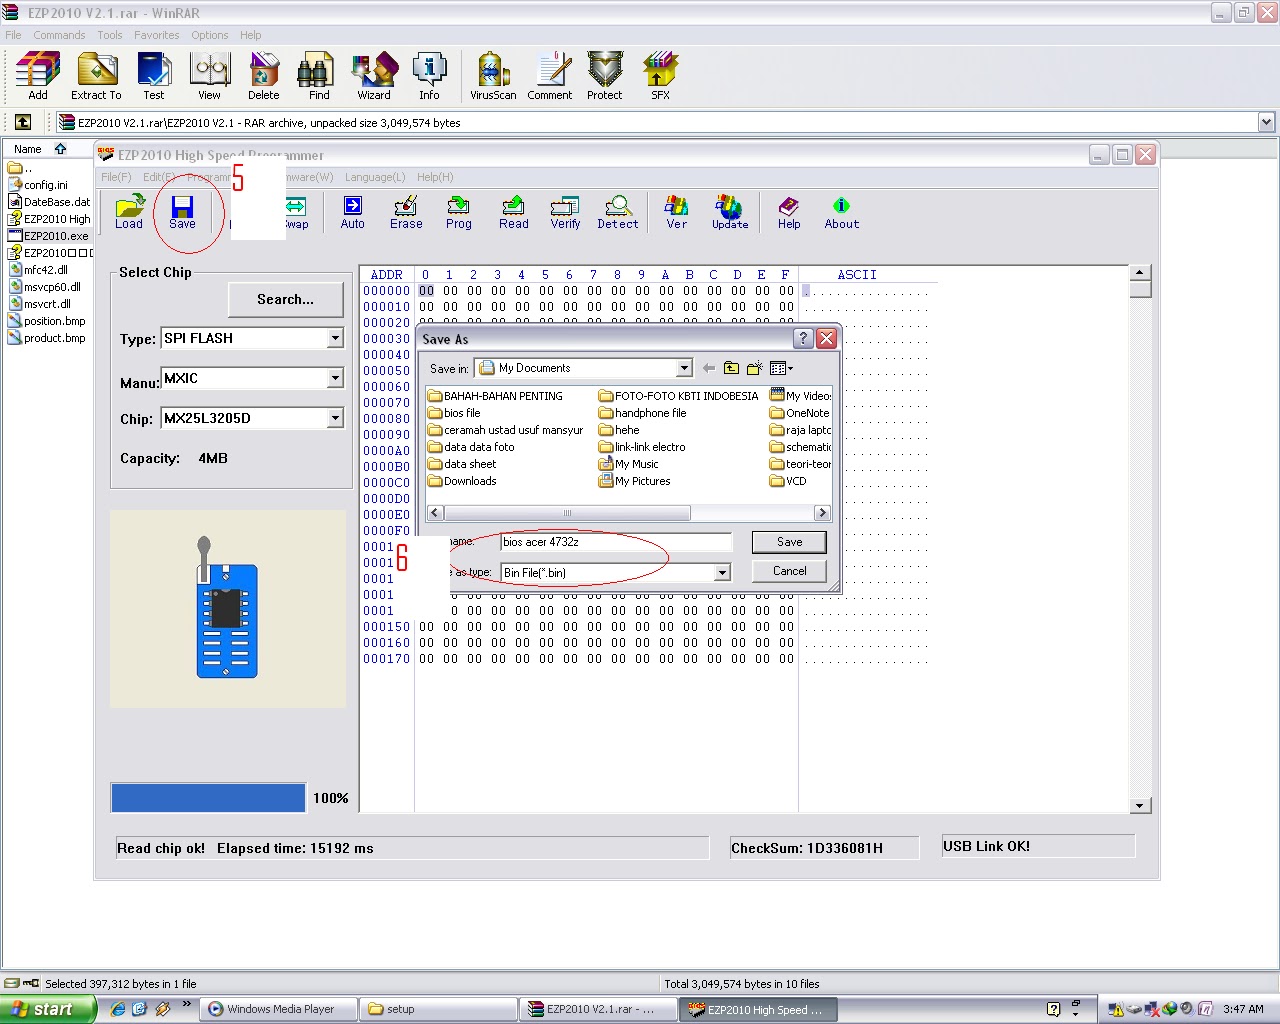Select the My Pictures folder
1280x1024 pixels.
click(635, 481)
